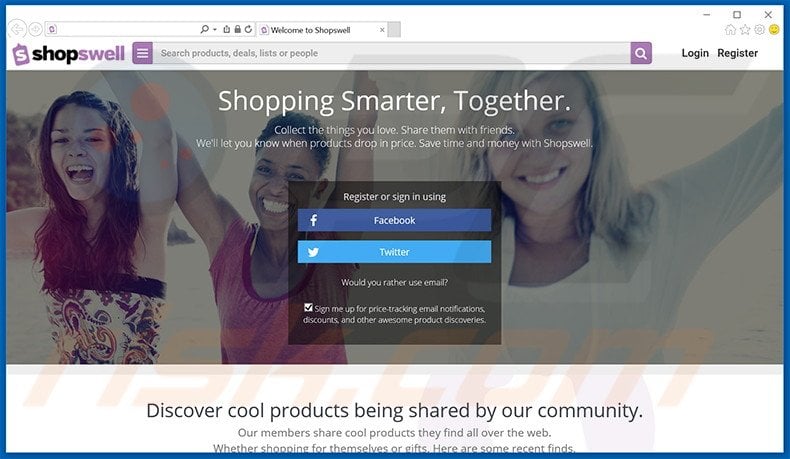Open the purple hamburger menu
Image resolution: width=790 pixels, height=459 pixels.
tap(143, 53)
